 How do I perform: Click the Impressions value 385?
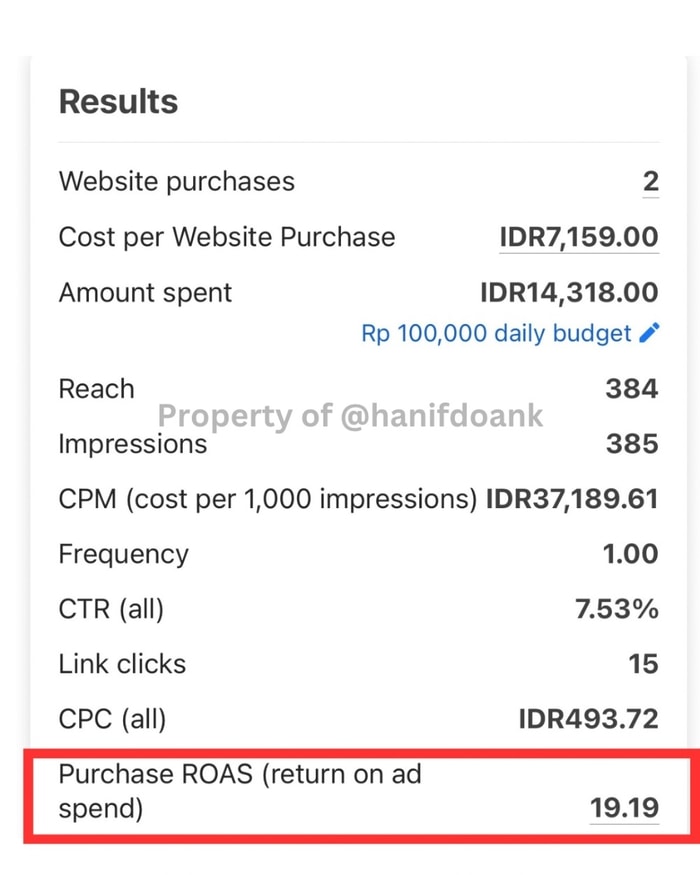pyautogui.click(x=632, y=444)
